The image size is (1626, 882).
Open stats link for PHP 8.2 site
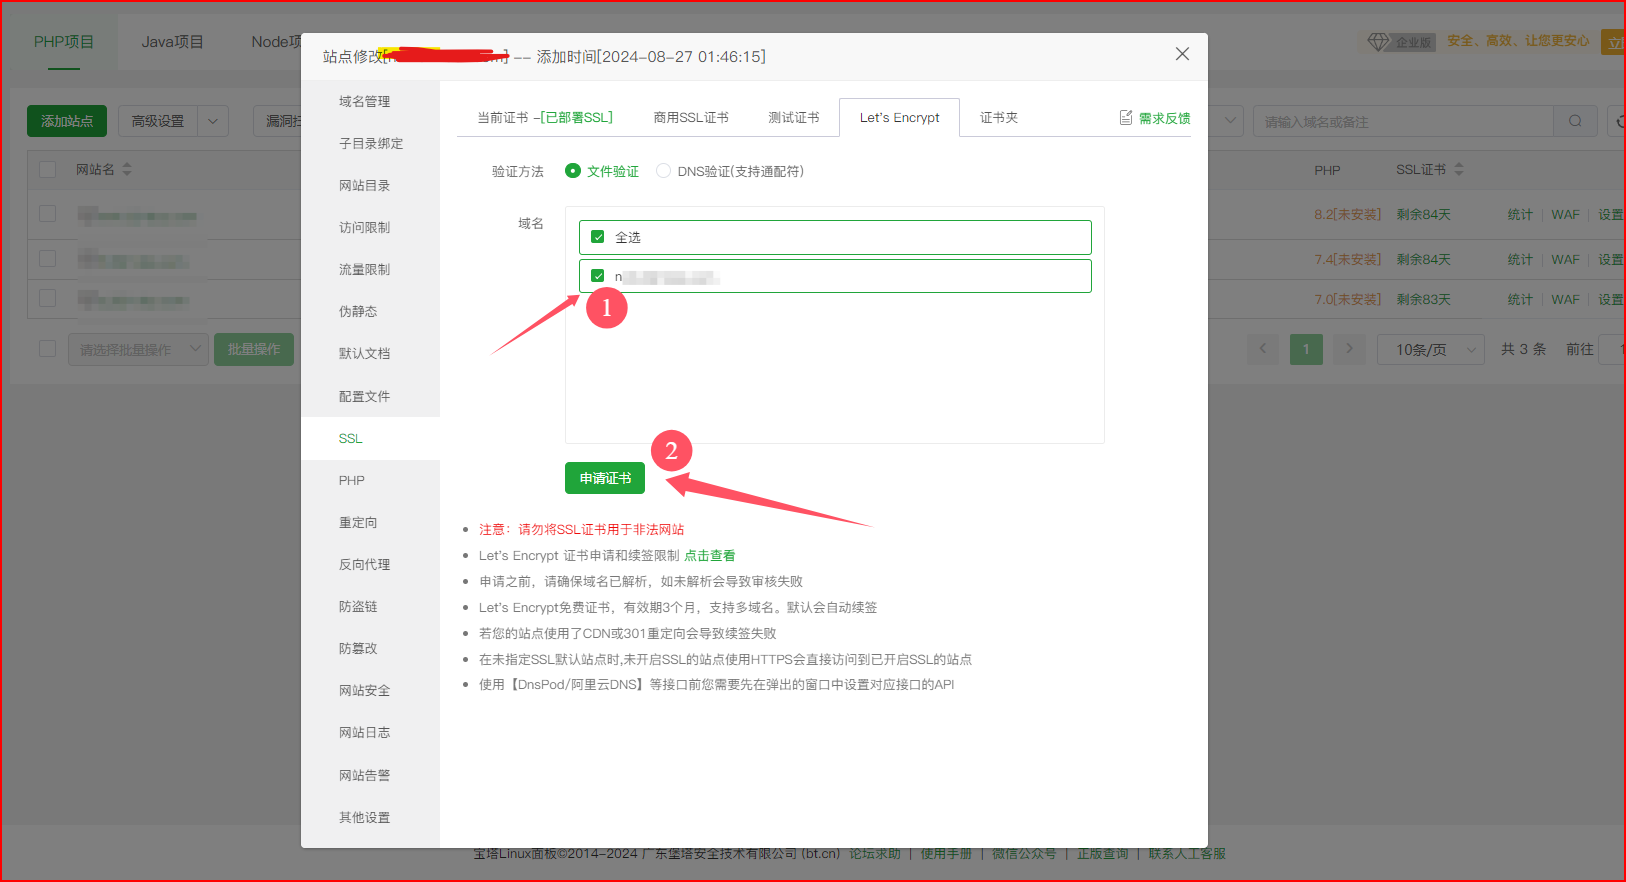[x=1520, y=215]
